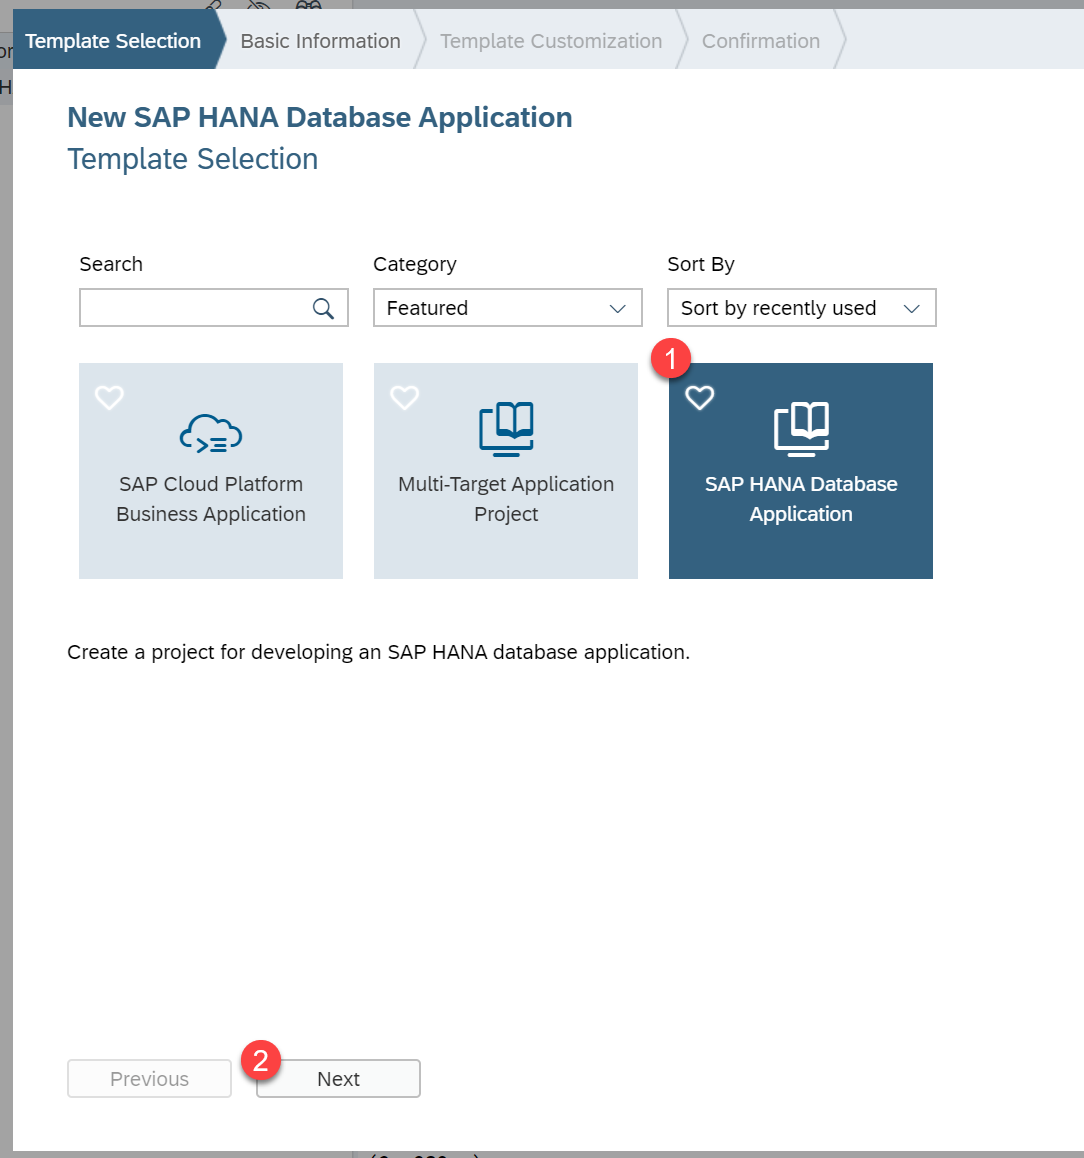1084x1158 pixels.
Task: Go to the Template Selection step
Action: pyautogui.click(x=113, y=41)
